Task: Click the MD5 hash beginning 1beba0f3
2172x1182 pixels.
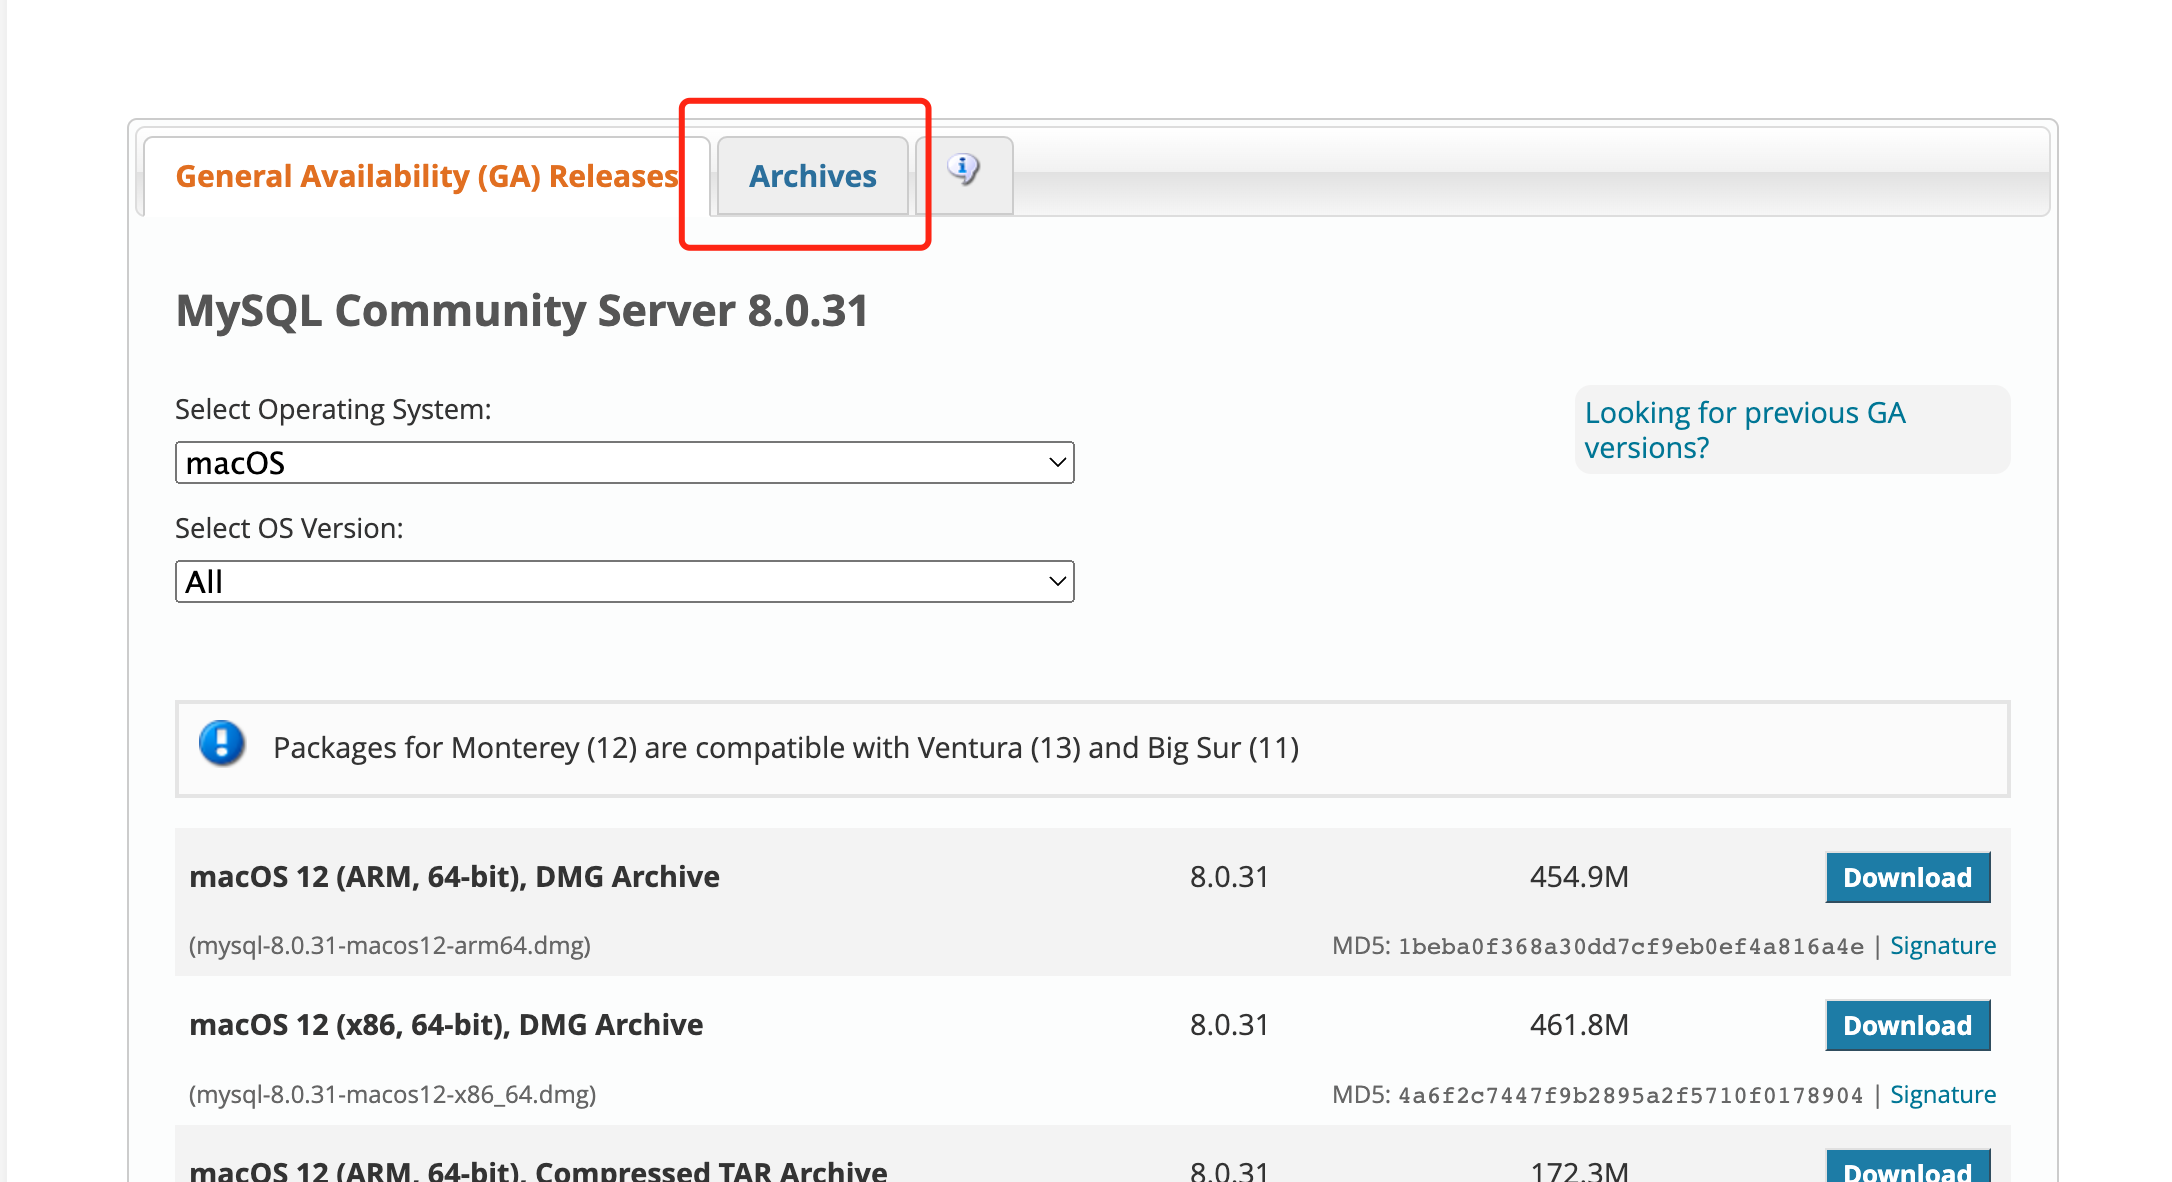Action: (1631, 947)
